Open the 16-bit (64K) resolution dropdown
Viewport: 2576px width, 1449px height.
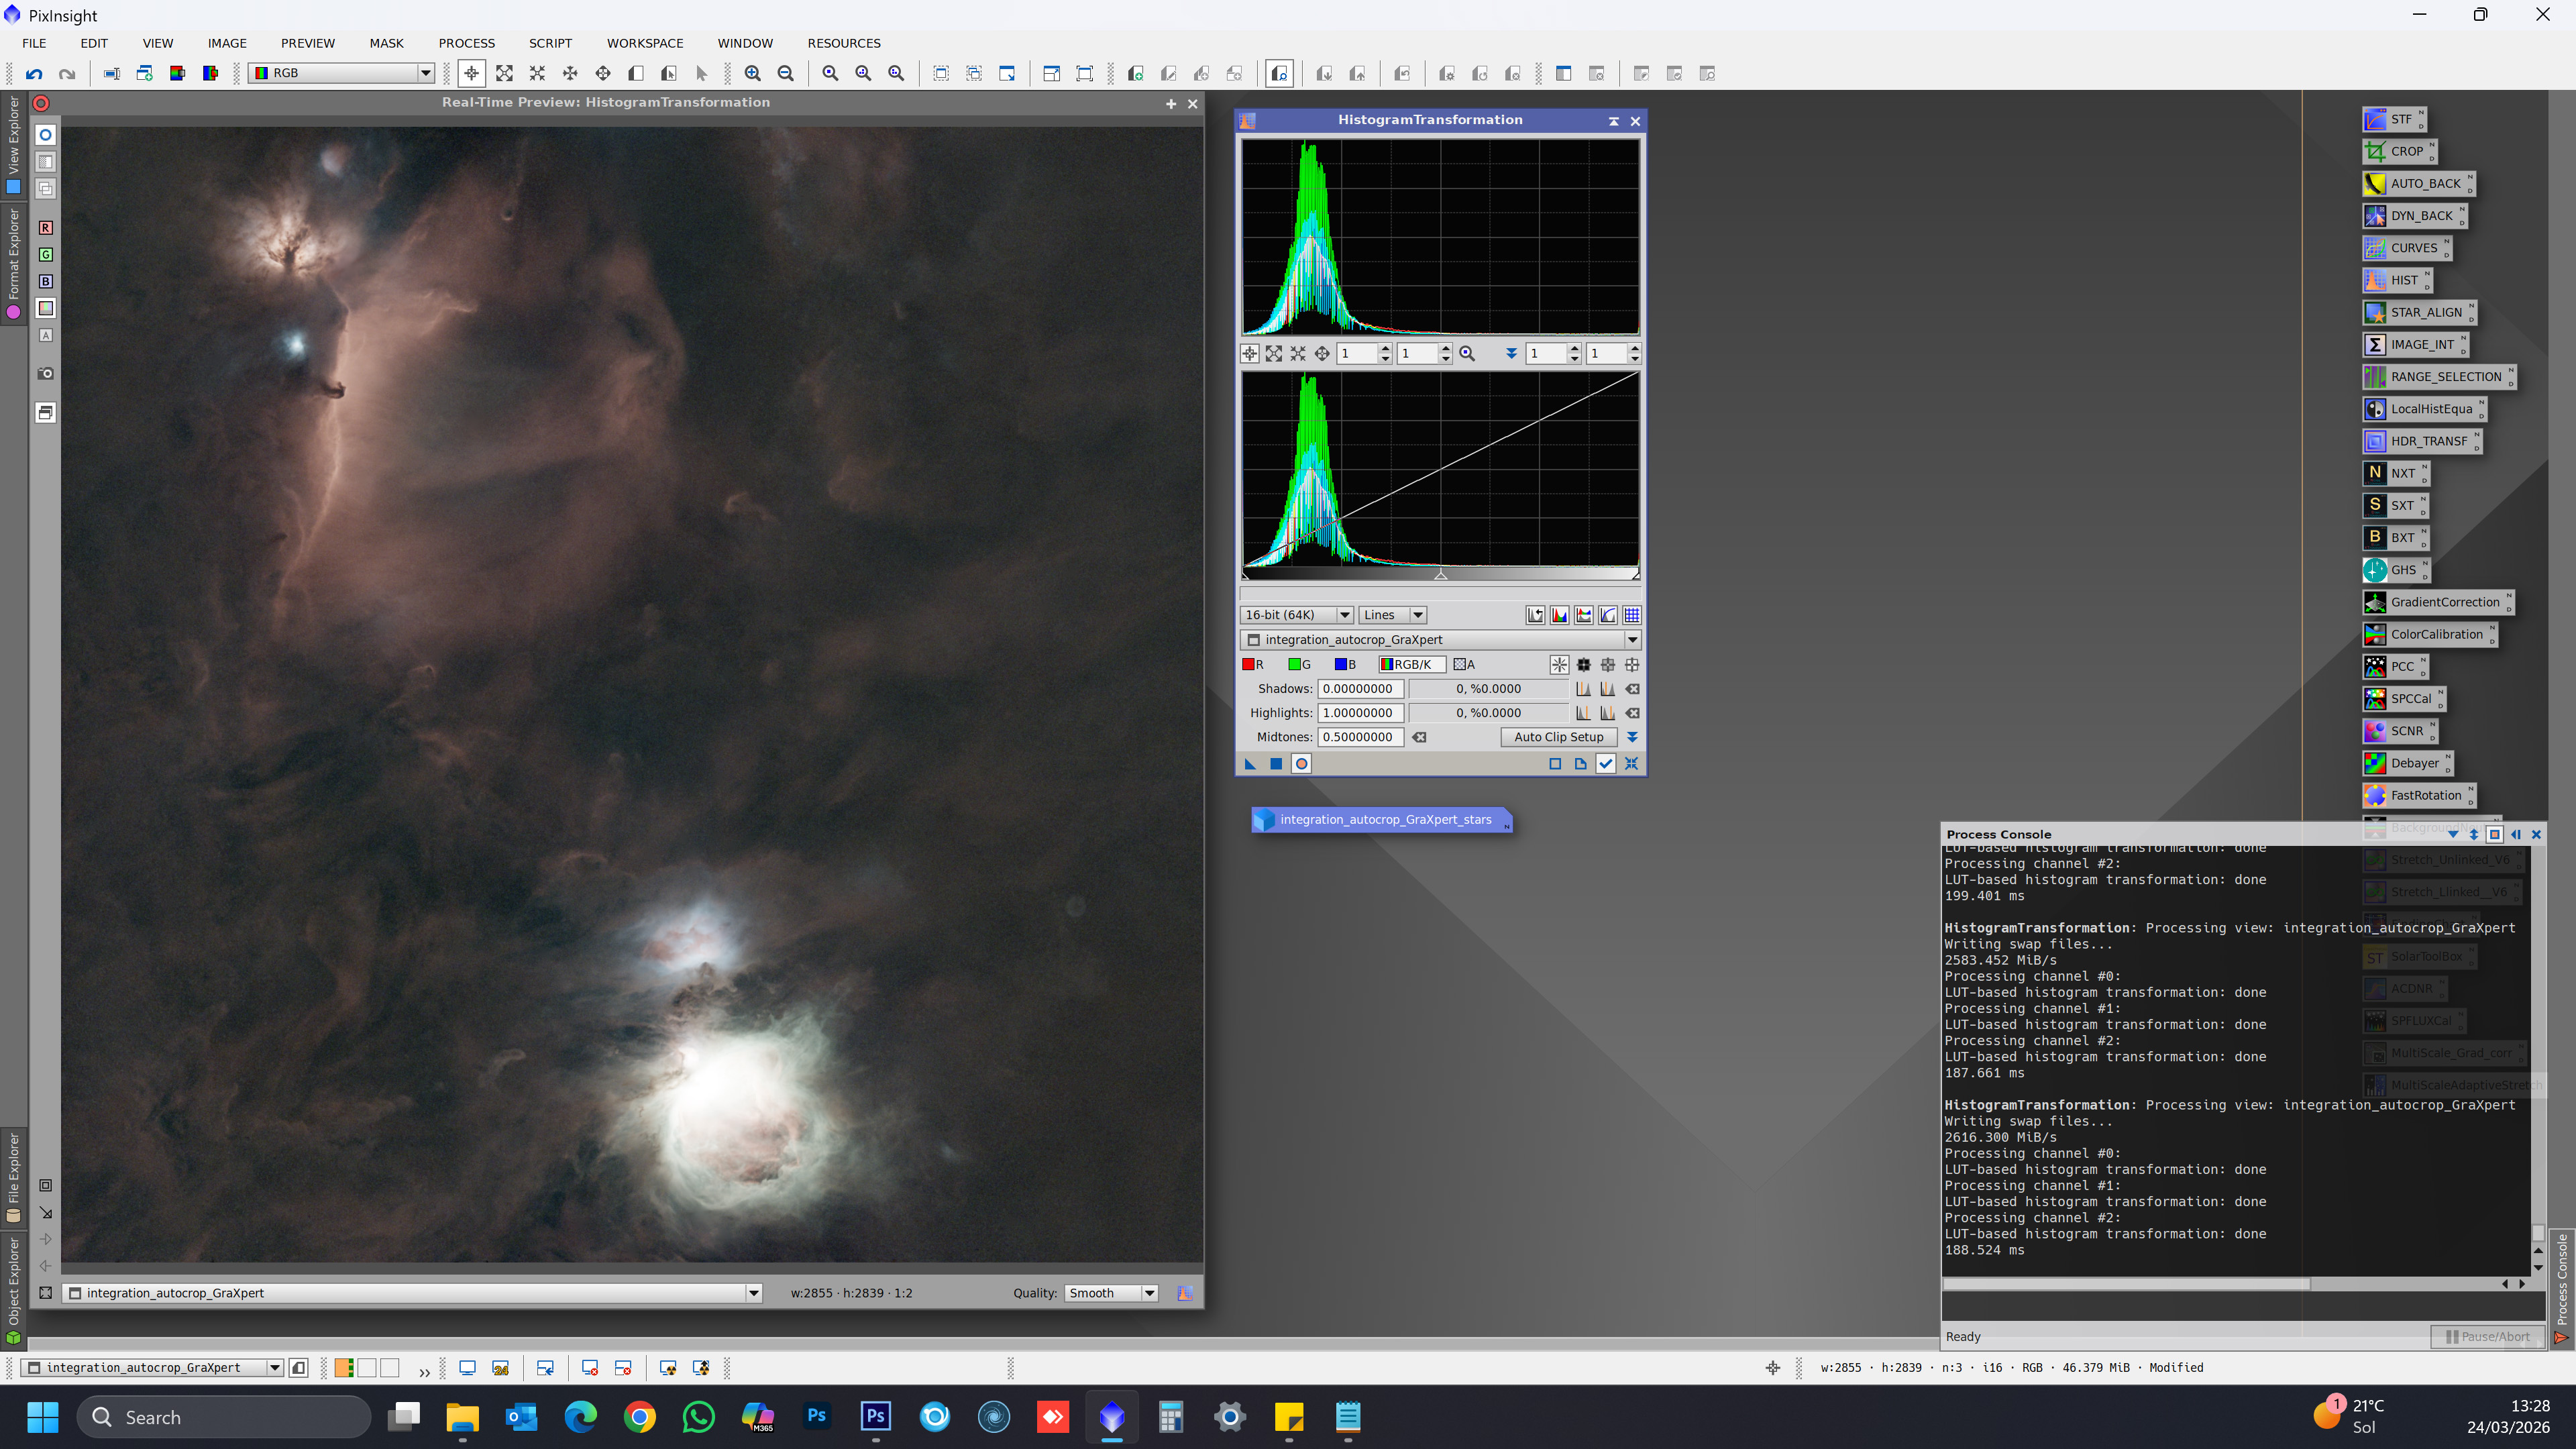(x=1297, y=615)
